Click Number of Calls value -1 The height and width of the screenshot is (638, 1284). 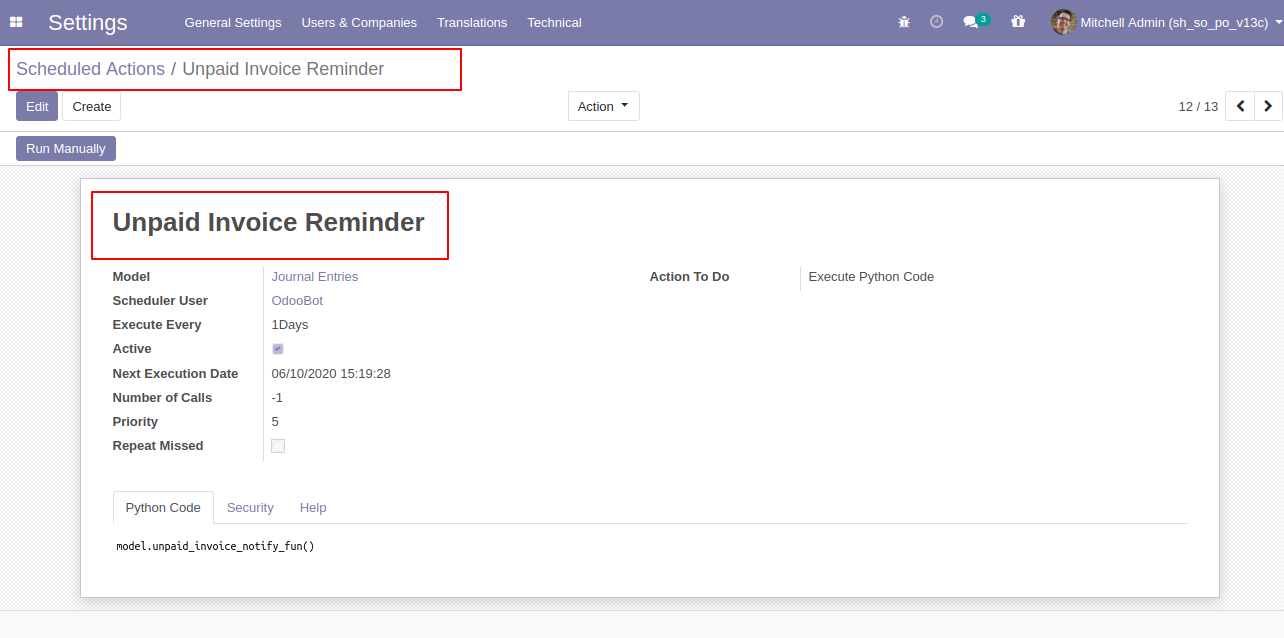(277, 398)
